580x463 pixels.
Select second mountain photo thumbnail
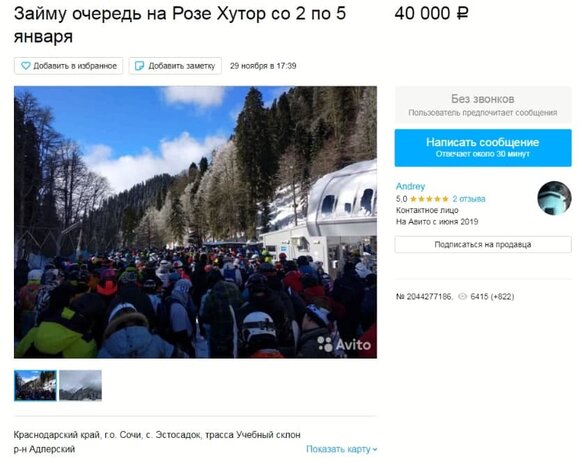point(80,385)
